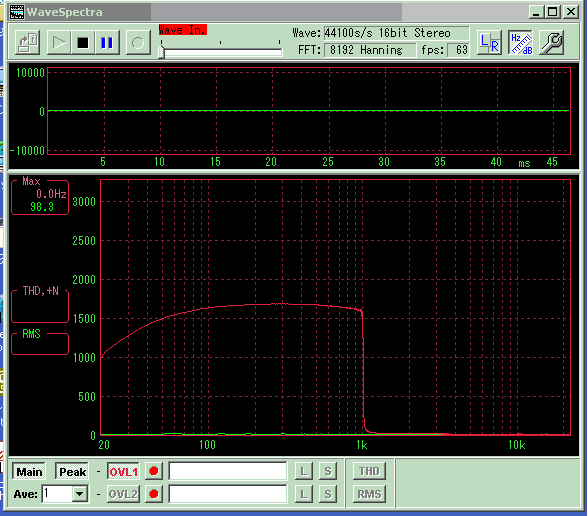The width and height of the screenshot is (588, 516).
Task: Toggle the Main spectrum display button
Action: (x=29, y=471)
